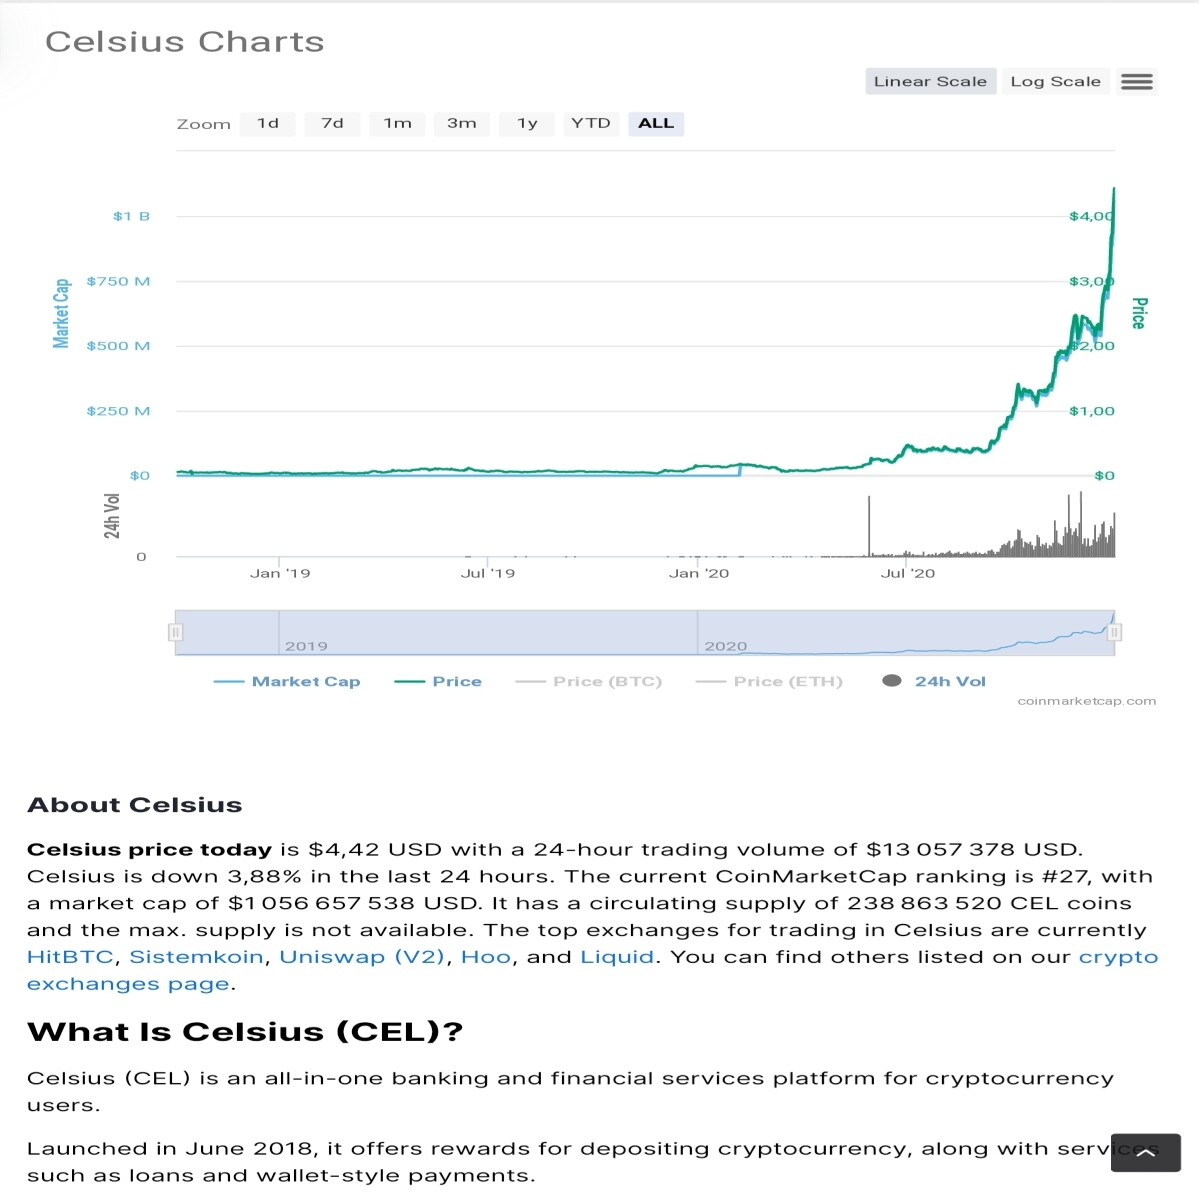Select the YTD zoom range
Viewport: 1199px width, 1200px height.
(591, 124)
